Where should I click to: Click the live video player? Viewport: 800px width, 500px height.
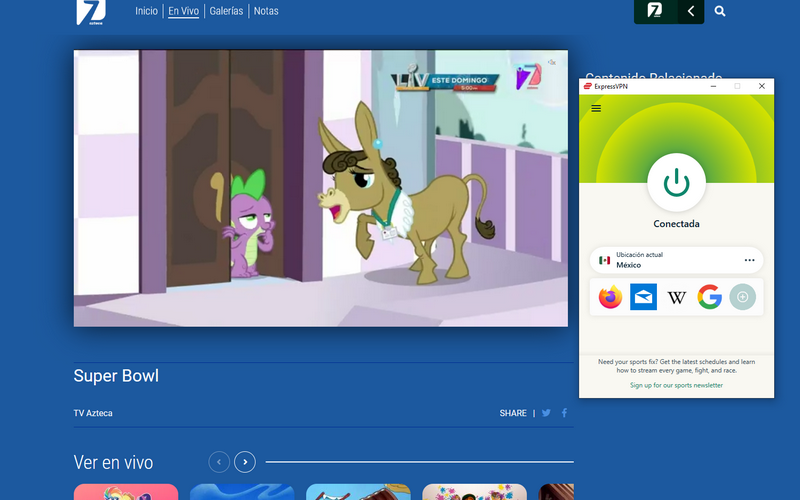(320, 188)
